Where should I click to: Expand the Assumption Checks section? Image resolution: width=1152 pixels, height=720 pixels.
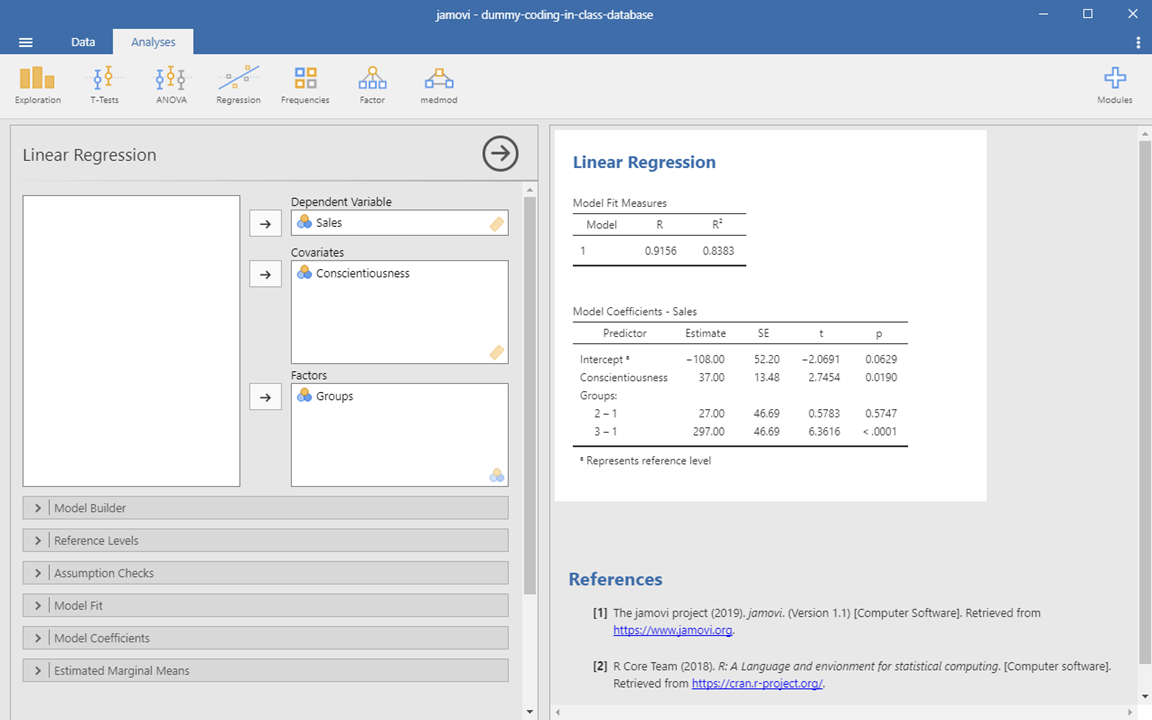click(265, 573)
